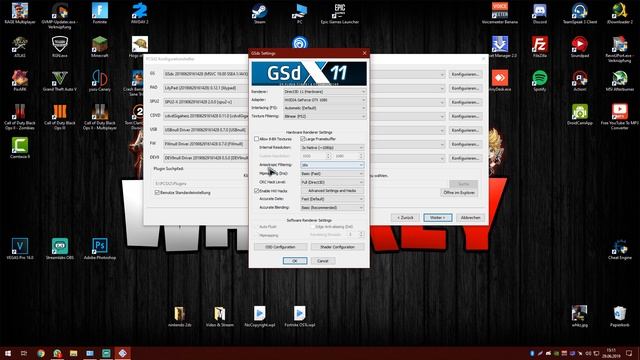
Task: Toggle the Allow 8-Bit Textures checkbox
Action: tap(256, 139)
